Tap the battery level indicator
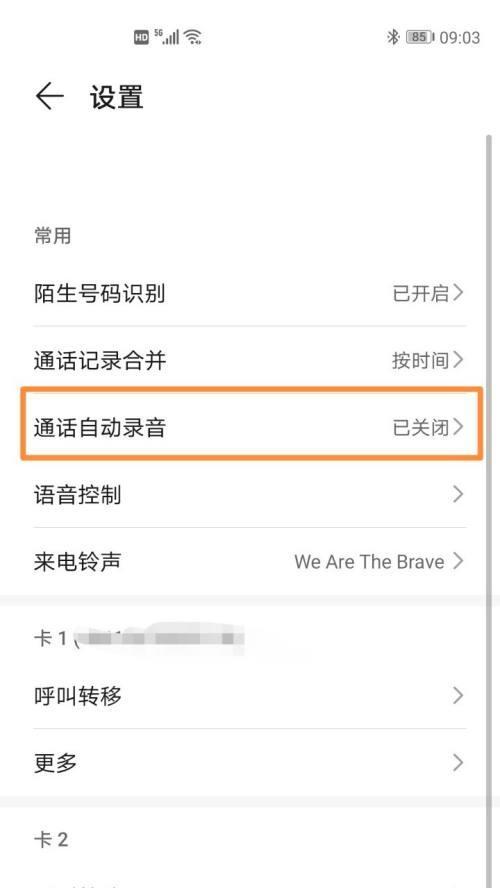 coord(420,37)
